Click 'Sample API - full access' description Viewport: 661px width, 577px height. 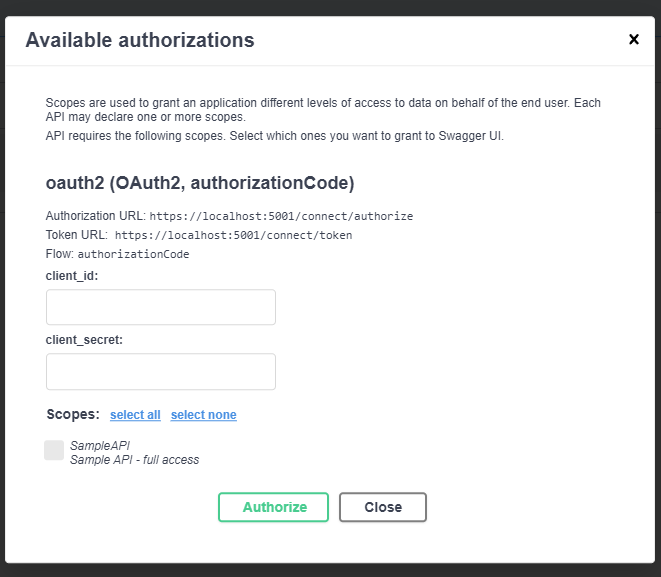(134, 460)
